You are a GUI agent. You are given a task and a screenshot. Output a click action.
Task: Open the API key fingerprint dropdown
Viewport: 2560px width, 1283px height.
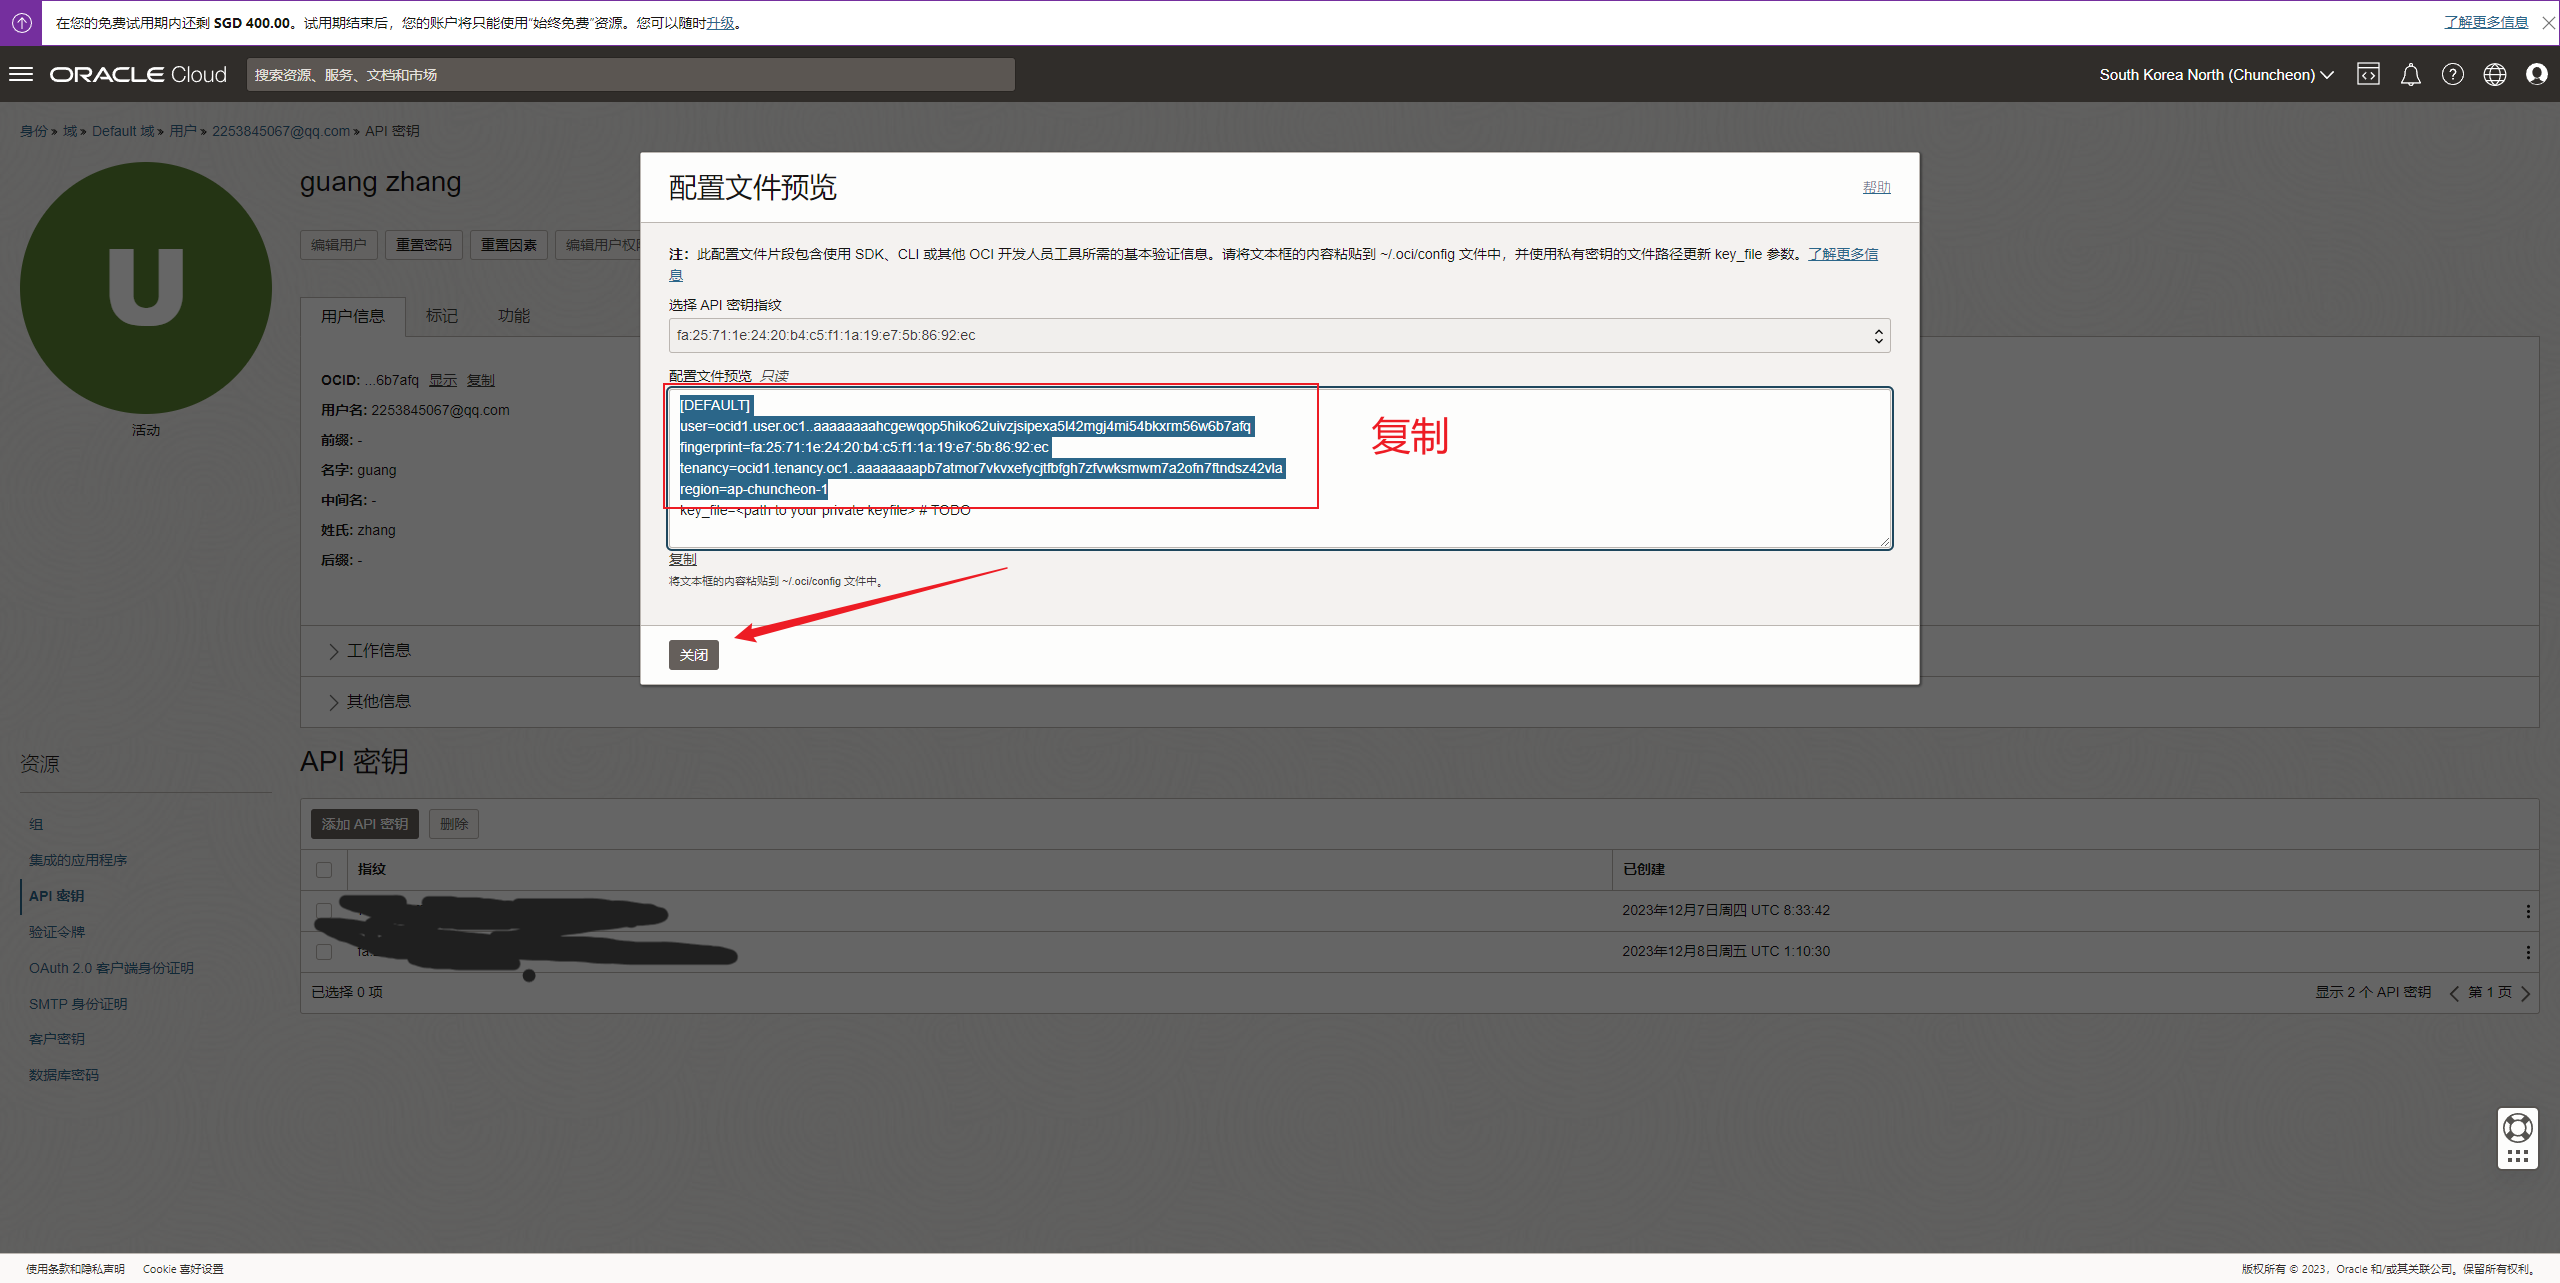pyautogui.click(x=1278, y=336)
